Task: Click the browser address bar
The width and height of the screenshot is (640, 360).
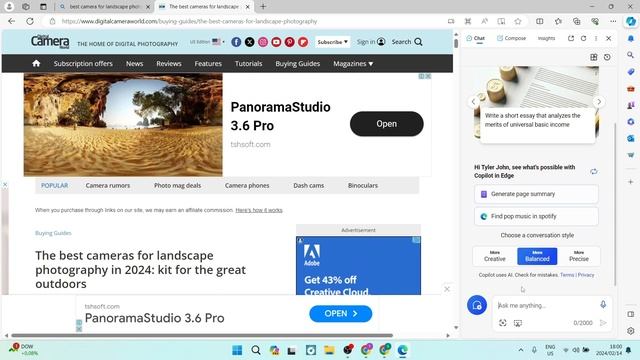Action: pyautogui.click(x=245, y=21)
